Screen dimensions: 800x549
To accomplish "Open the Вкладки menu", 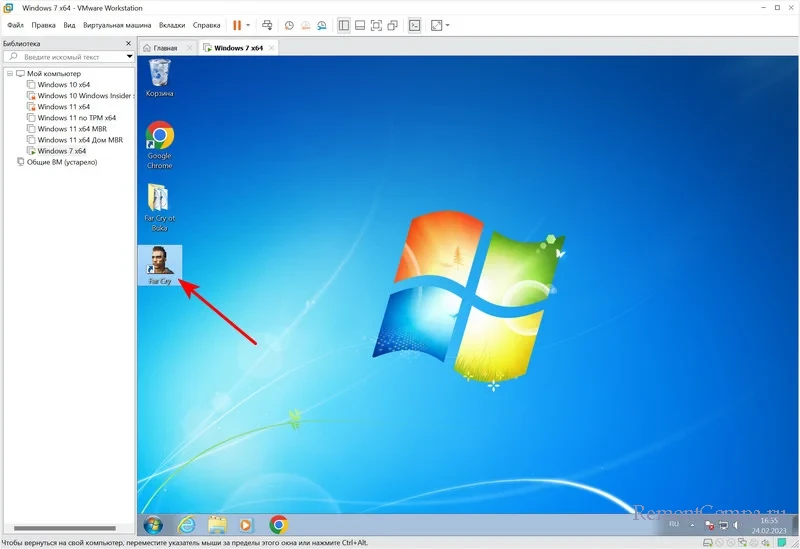I will [172, 25].
